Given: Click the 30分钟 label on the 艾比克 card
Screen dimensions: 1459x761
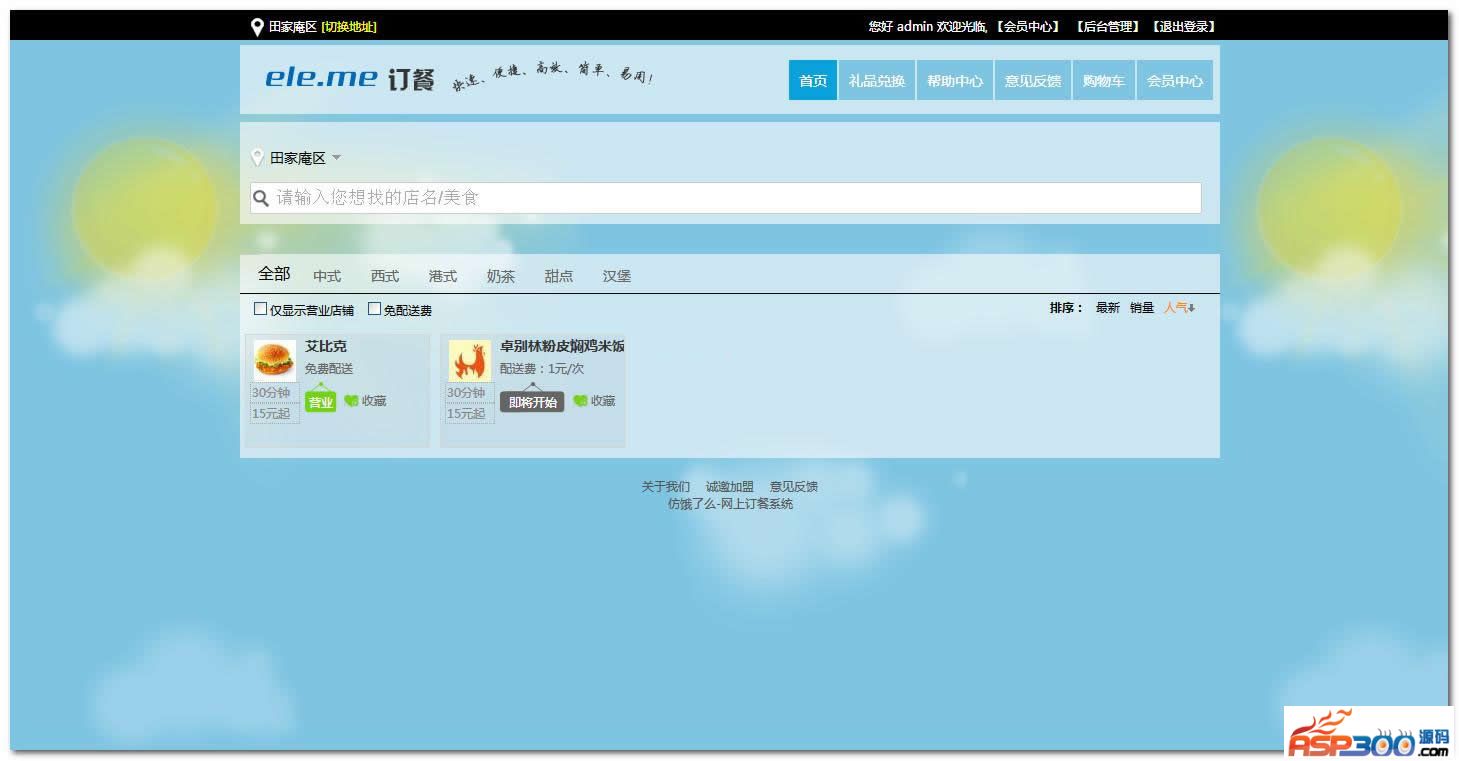Looking at the screenshot, I should [x=271, y=393].
